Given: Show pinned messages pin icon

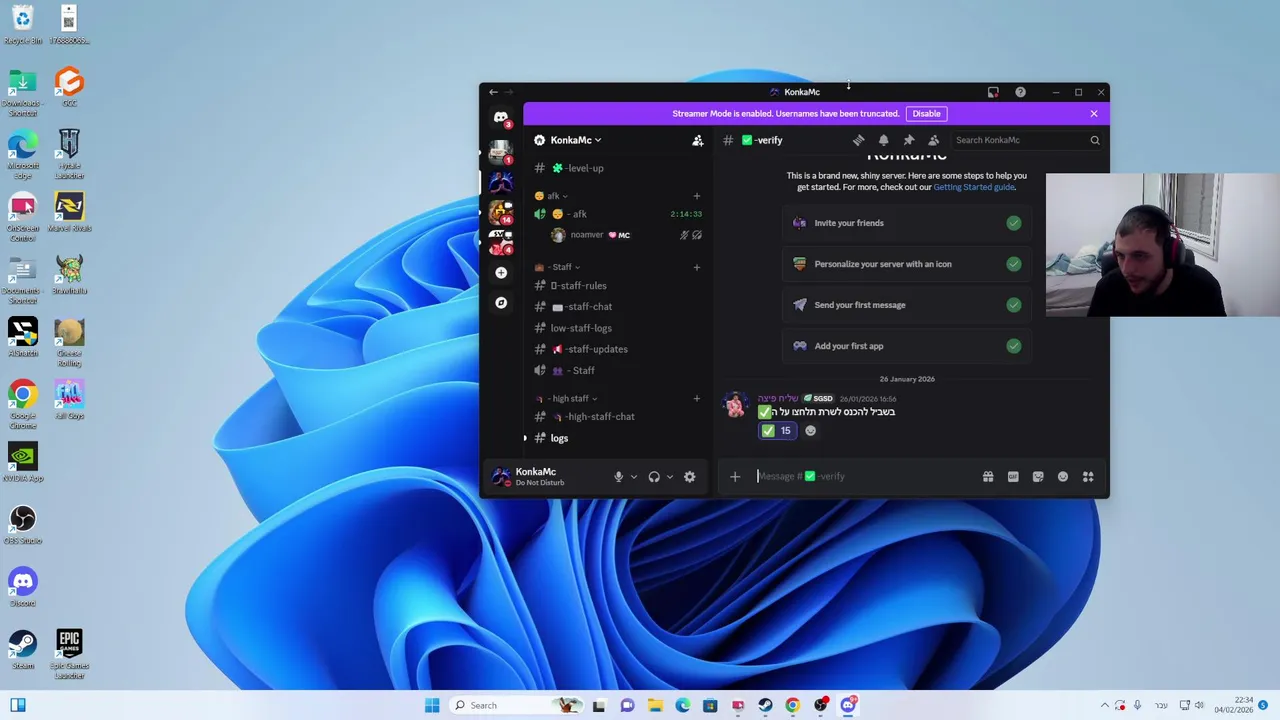Looking at the screenshot, I should [x=908, y=140].
